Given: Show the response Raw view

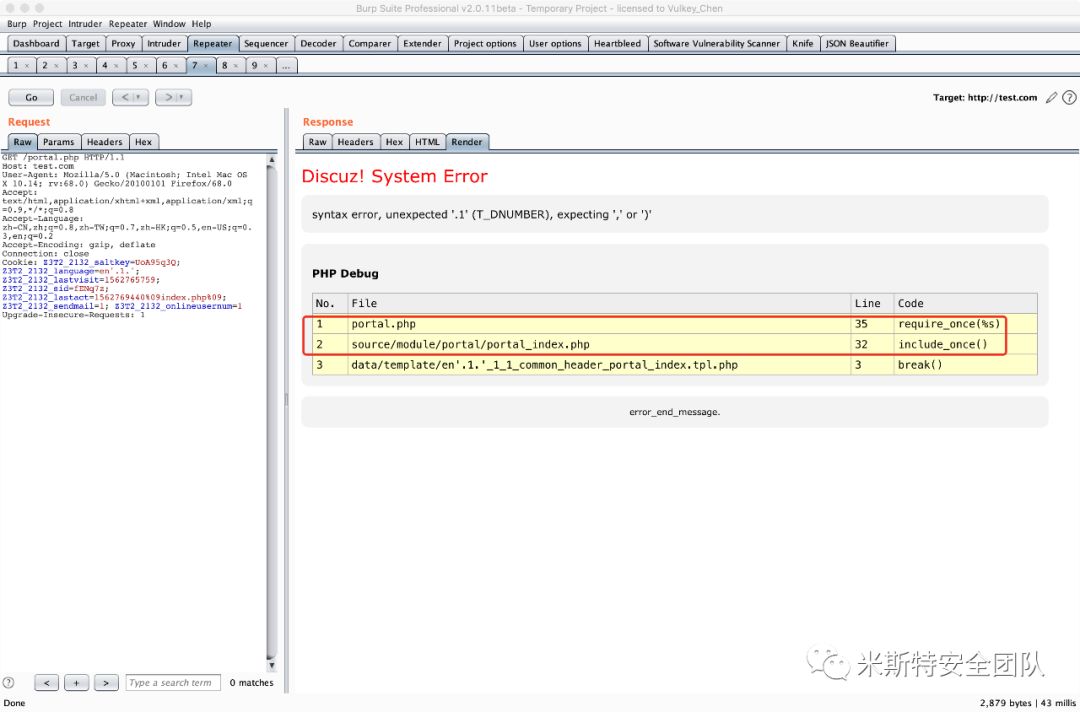Looking at the screenshot, I should tap(318, 142).
